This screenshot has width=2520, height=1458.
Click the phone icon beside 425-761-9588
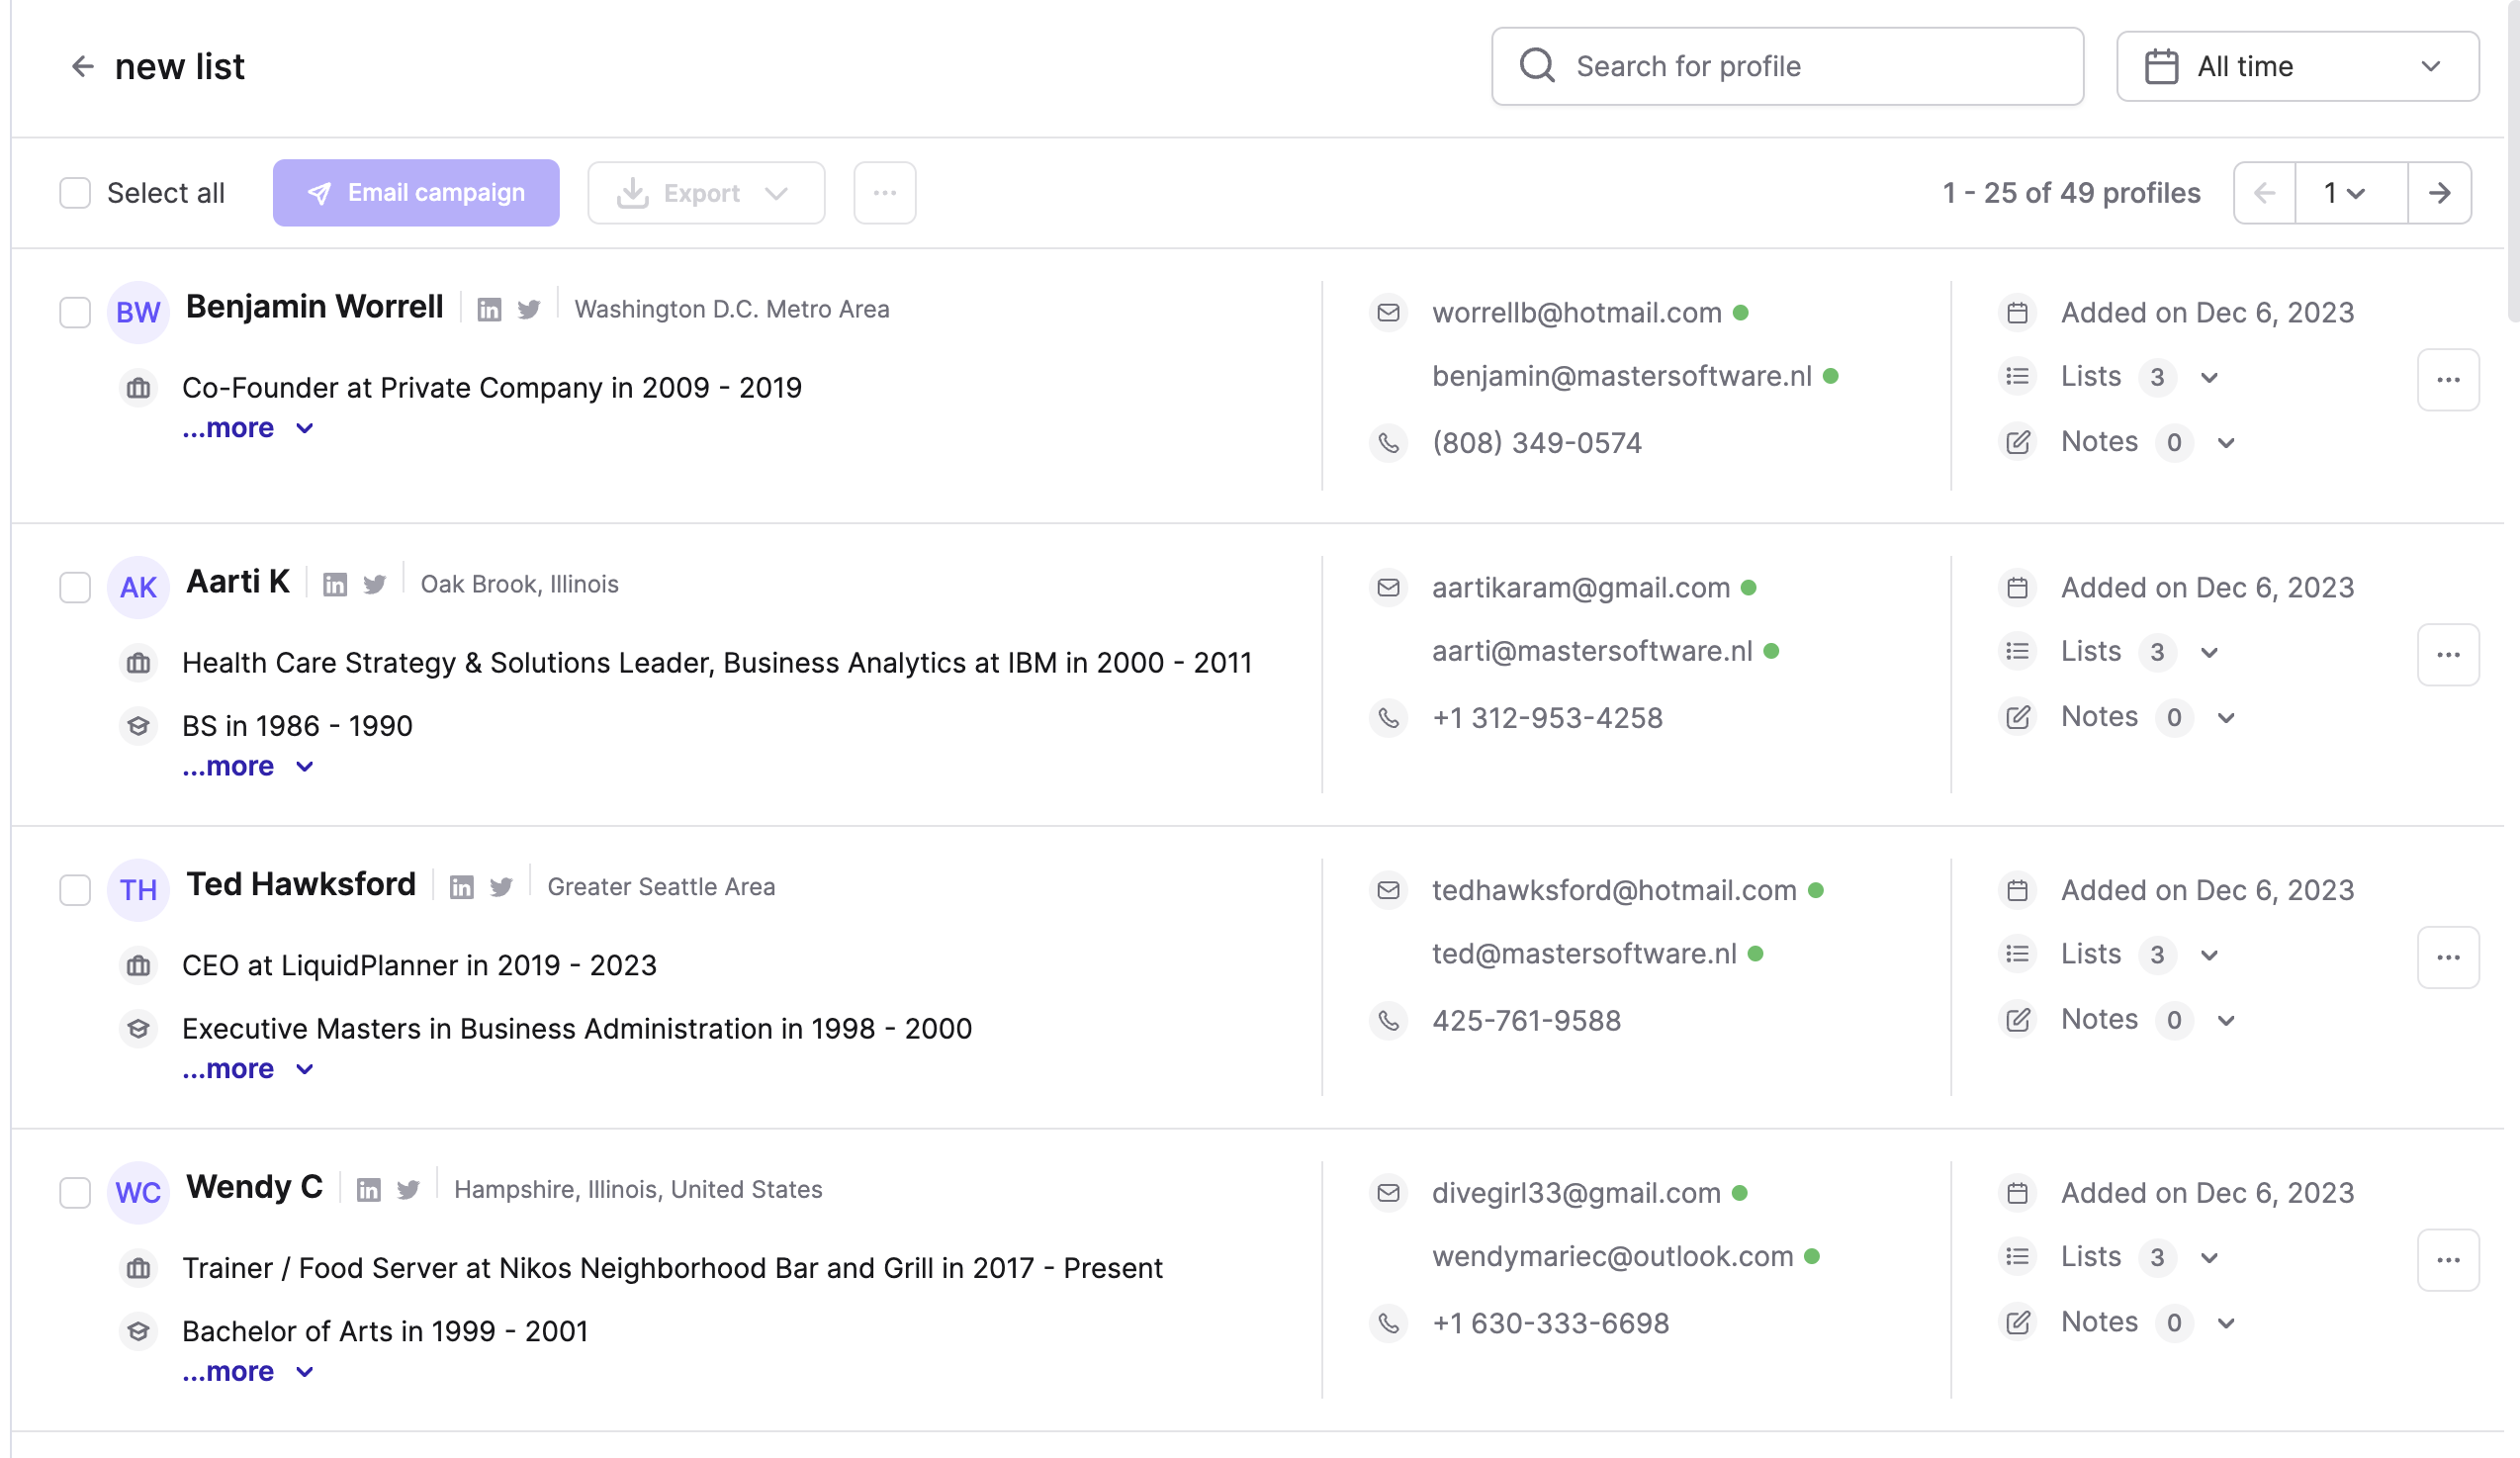click(1388, 1021)
